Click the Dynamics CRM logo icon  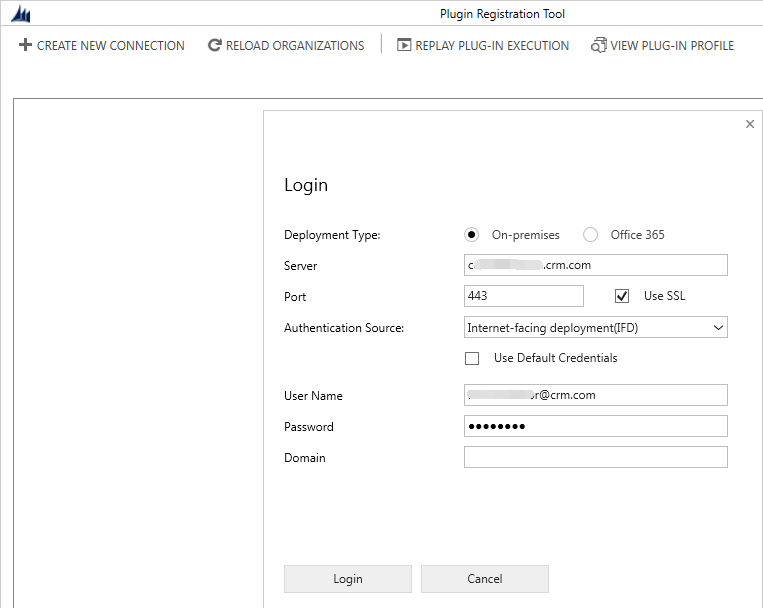click(21, 14)
